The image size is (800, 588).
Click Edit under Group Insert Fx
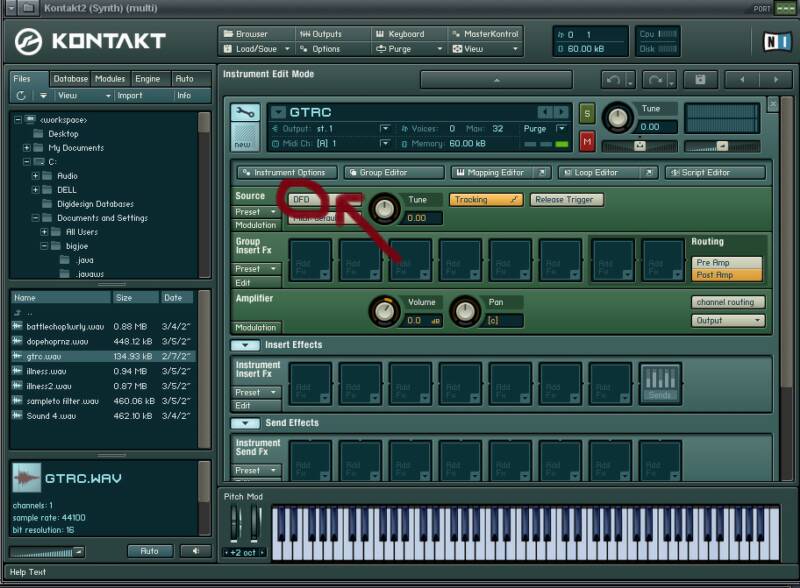coord(256,283)
